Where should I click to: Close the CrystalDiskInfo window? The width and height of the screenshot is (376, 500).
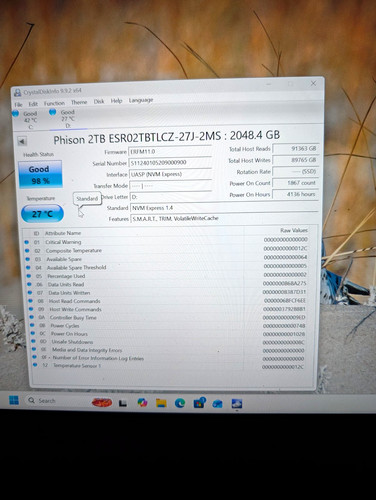(x=313, y=83)
